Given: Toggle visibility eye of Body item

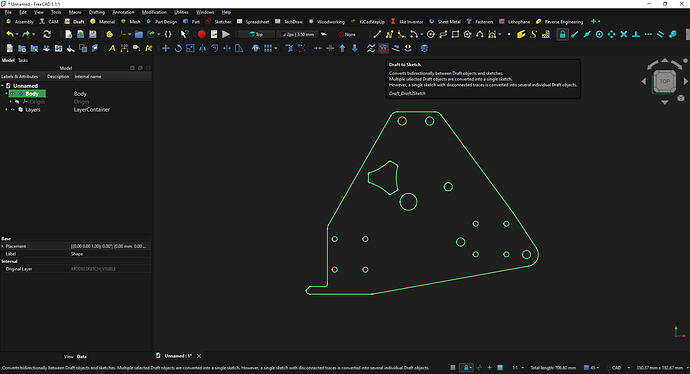Looking at the screenshot, I should coord(13,94).
